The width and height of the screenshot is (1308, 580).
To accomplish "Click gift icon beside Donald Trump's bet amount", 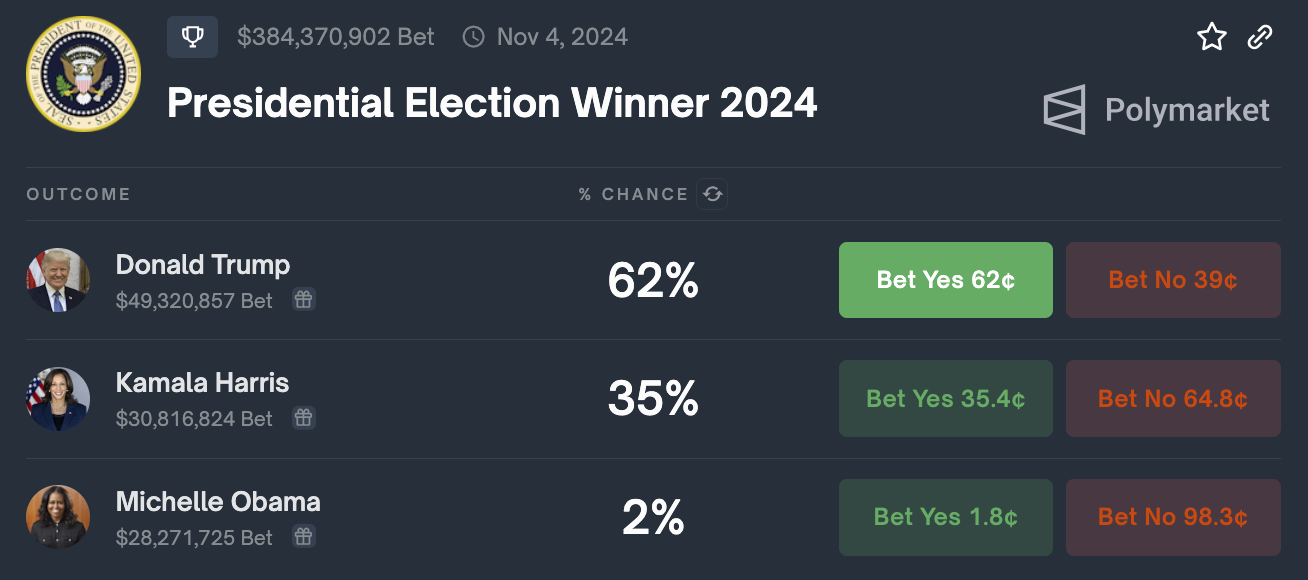I will point(304,300).
